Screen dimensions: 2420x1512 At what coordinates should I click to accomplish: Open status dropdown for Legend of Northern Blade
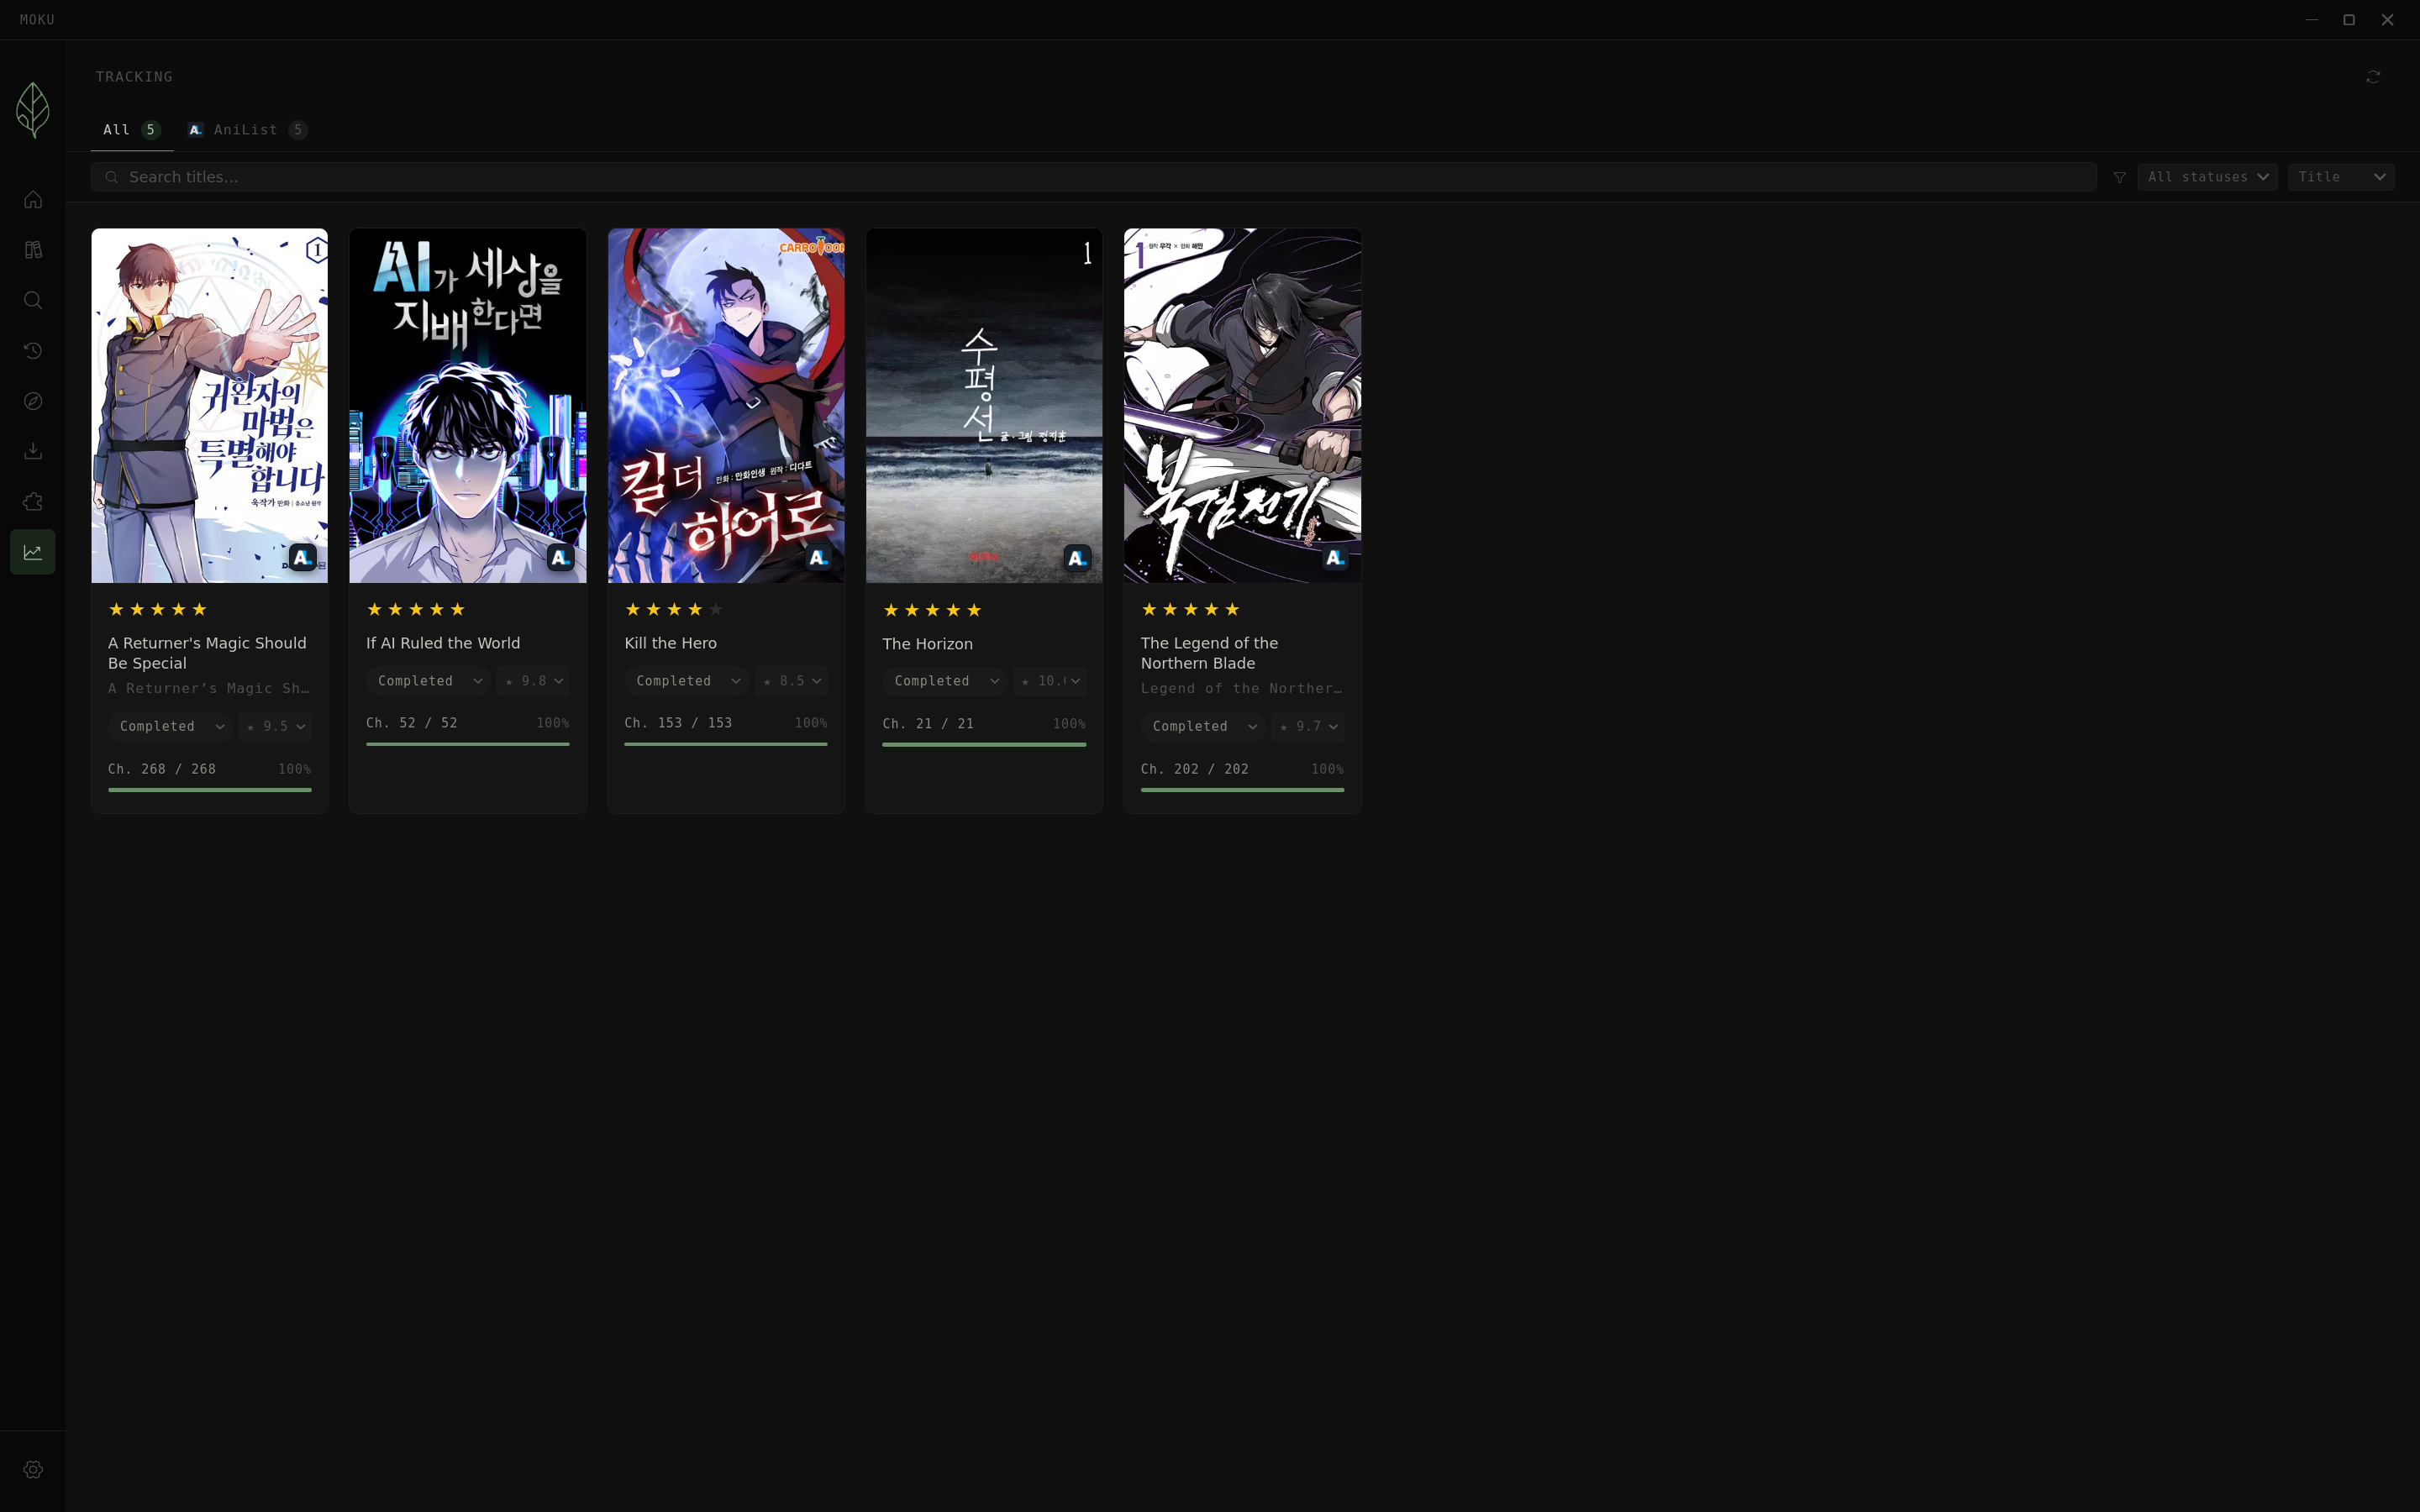1203,726
